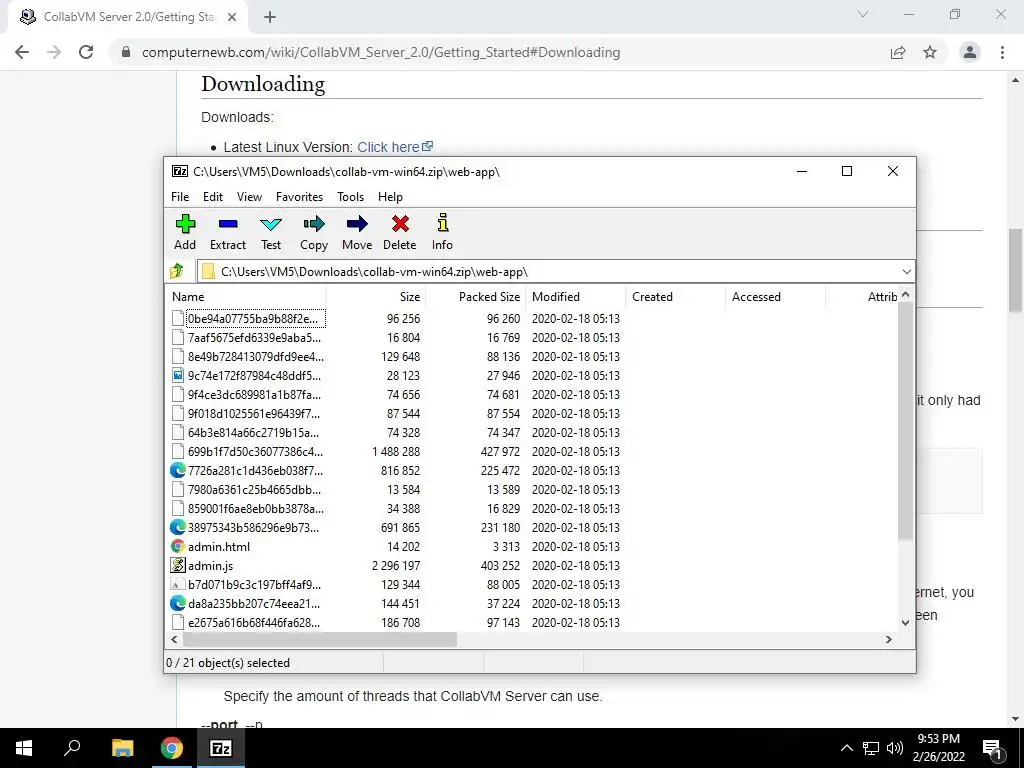Extract files using the blue minus icon
This screenshot has height=768, width=1024.
click(x=228, y=224)
